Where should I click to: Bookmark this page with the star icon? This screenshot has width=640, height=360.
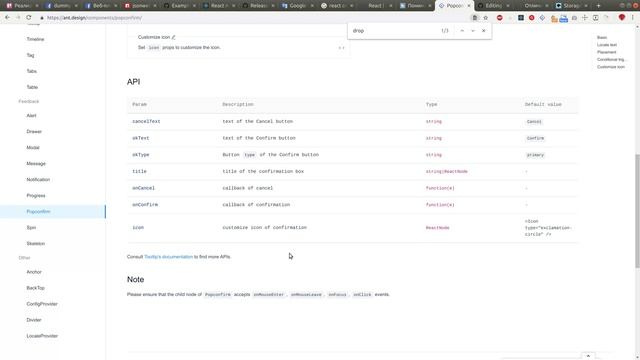(x=486, y=18)
